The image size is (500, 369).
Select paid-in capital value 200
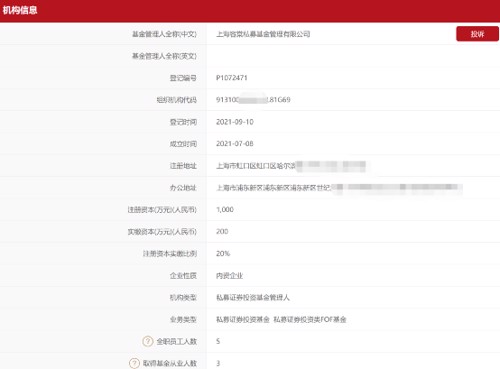222,231
